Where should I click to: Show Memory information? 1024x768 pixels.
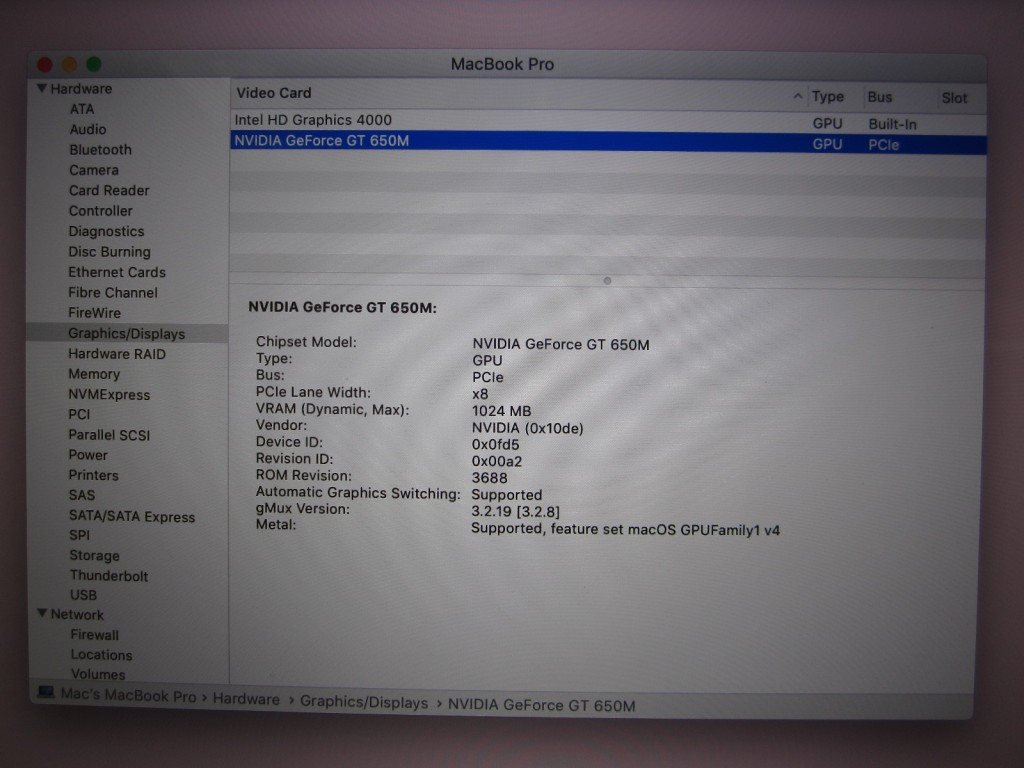[94, 374]
